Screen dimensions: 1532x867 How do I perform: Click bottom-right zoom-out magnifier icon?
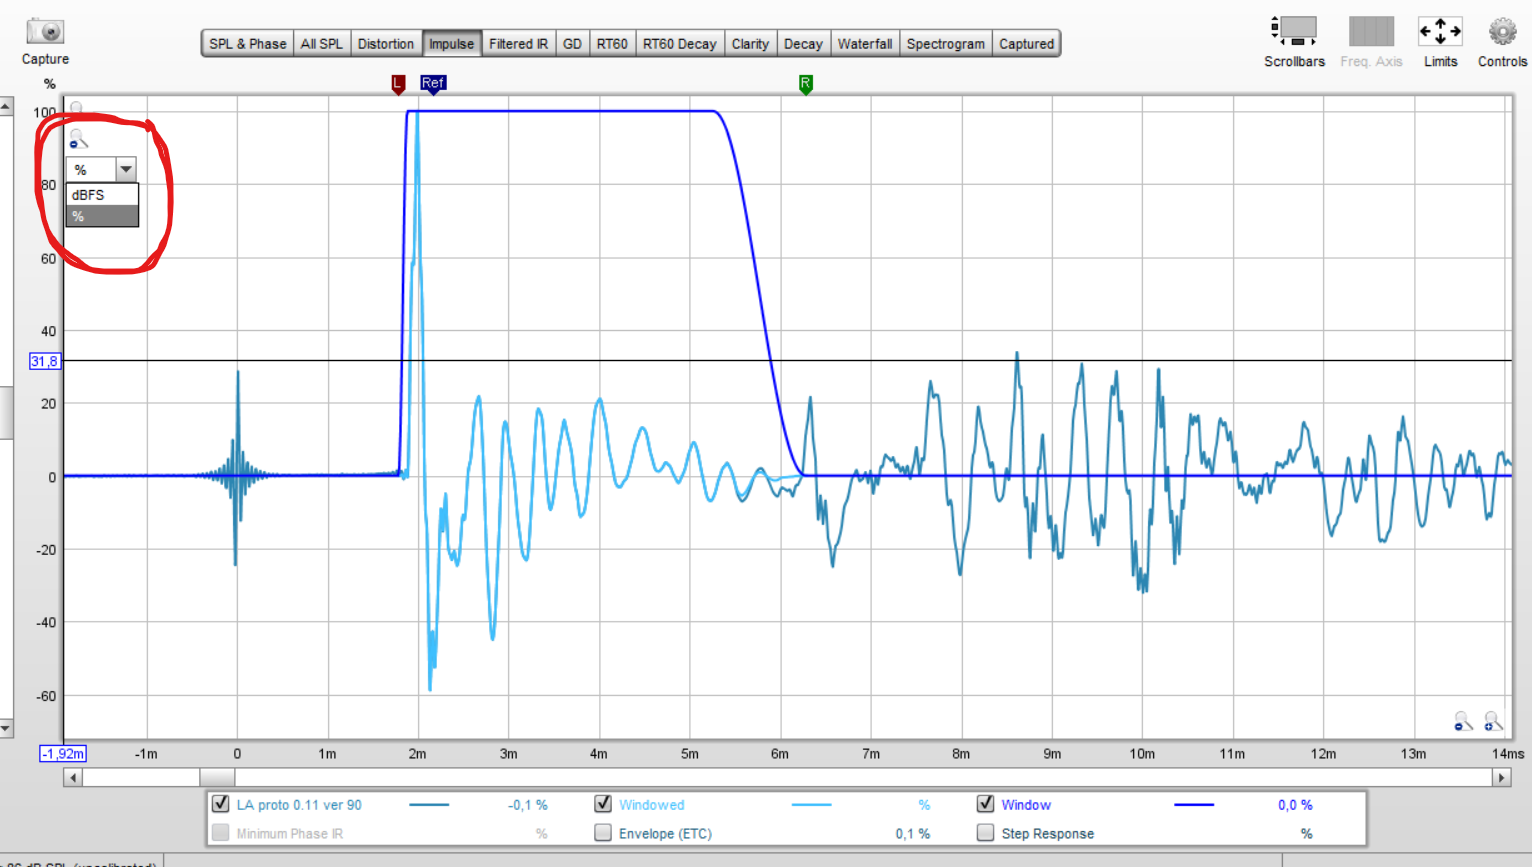coord(1463,721)
